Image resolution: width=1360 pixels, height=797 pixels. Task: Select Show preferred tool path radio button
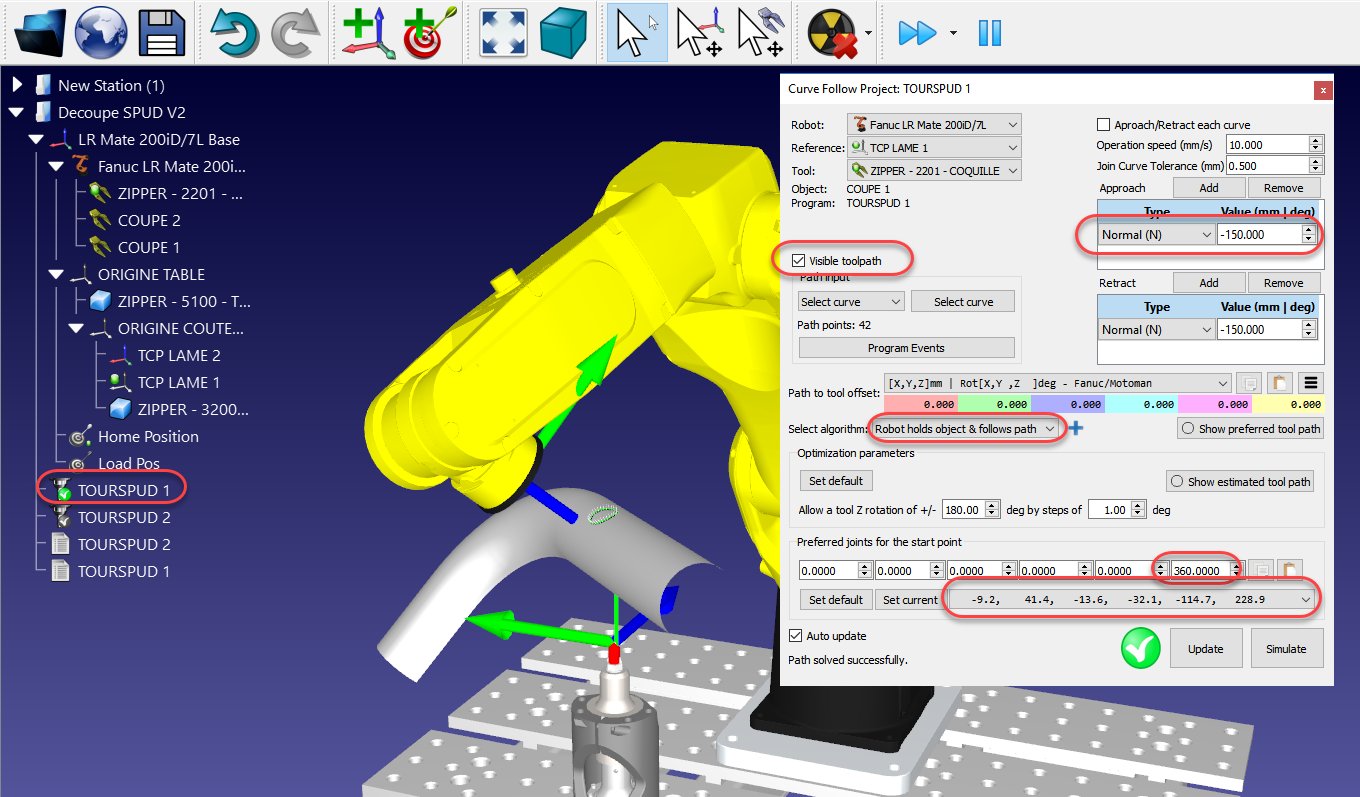point(1188,429)
